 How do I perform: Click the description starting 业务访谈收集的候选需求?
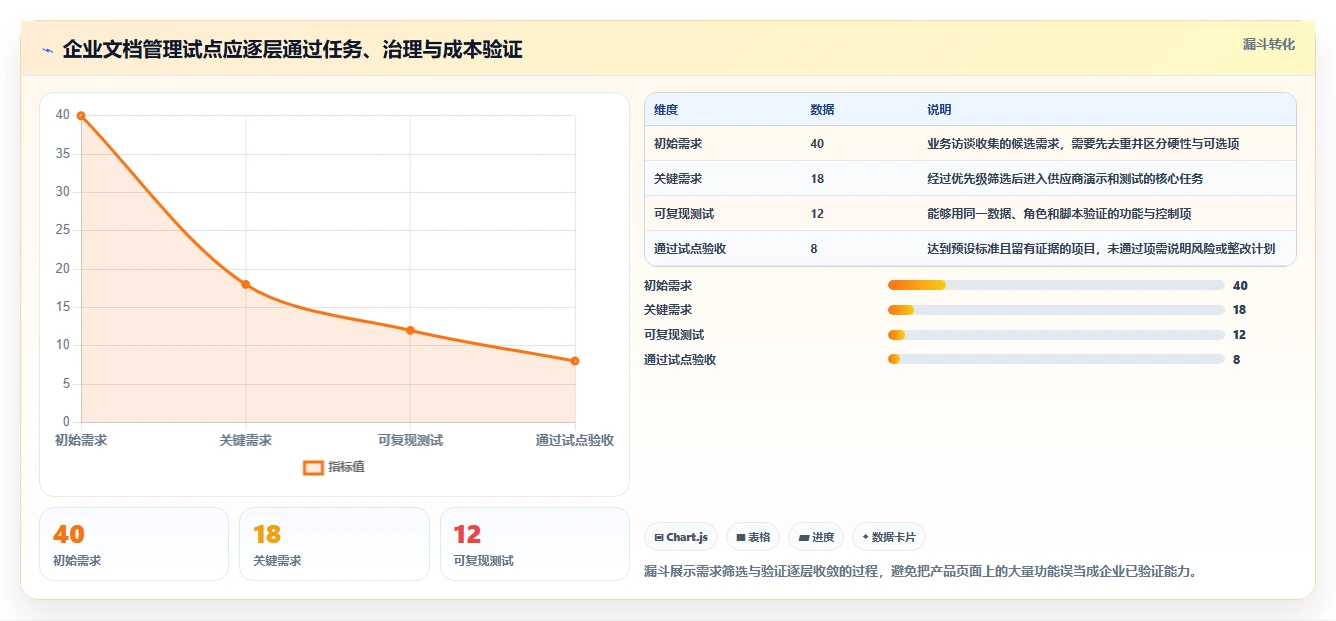(x=1083, y=144)
